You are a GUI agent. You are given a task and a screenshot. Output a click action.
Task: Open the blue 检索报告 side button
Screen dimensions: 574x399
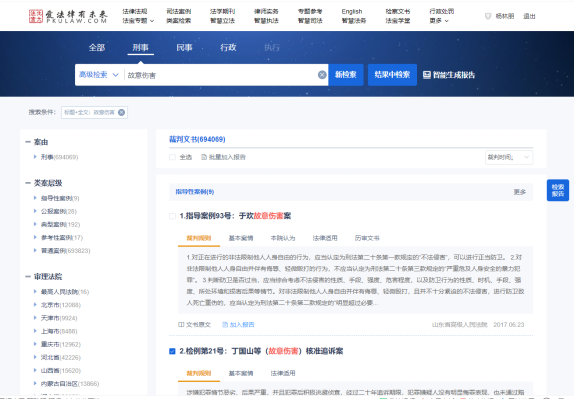[558, 190]
